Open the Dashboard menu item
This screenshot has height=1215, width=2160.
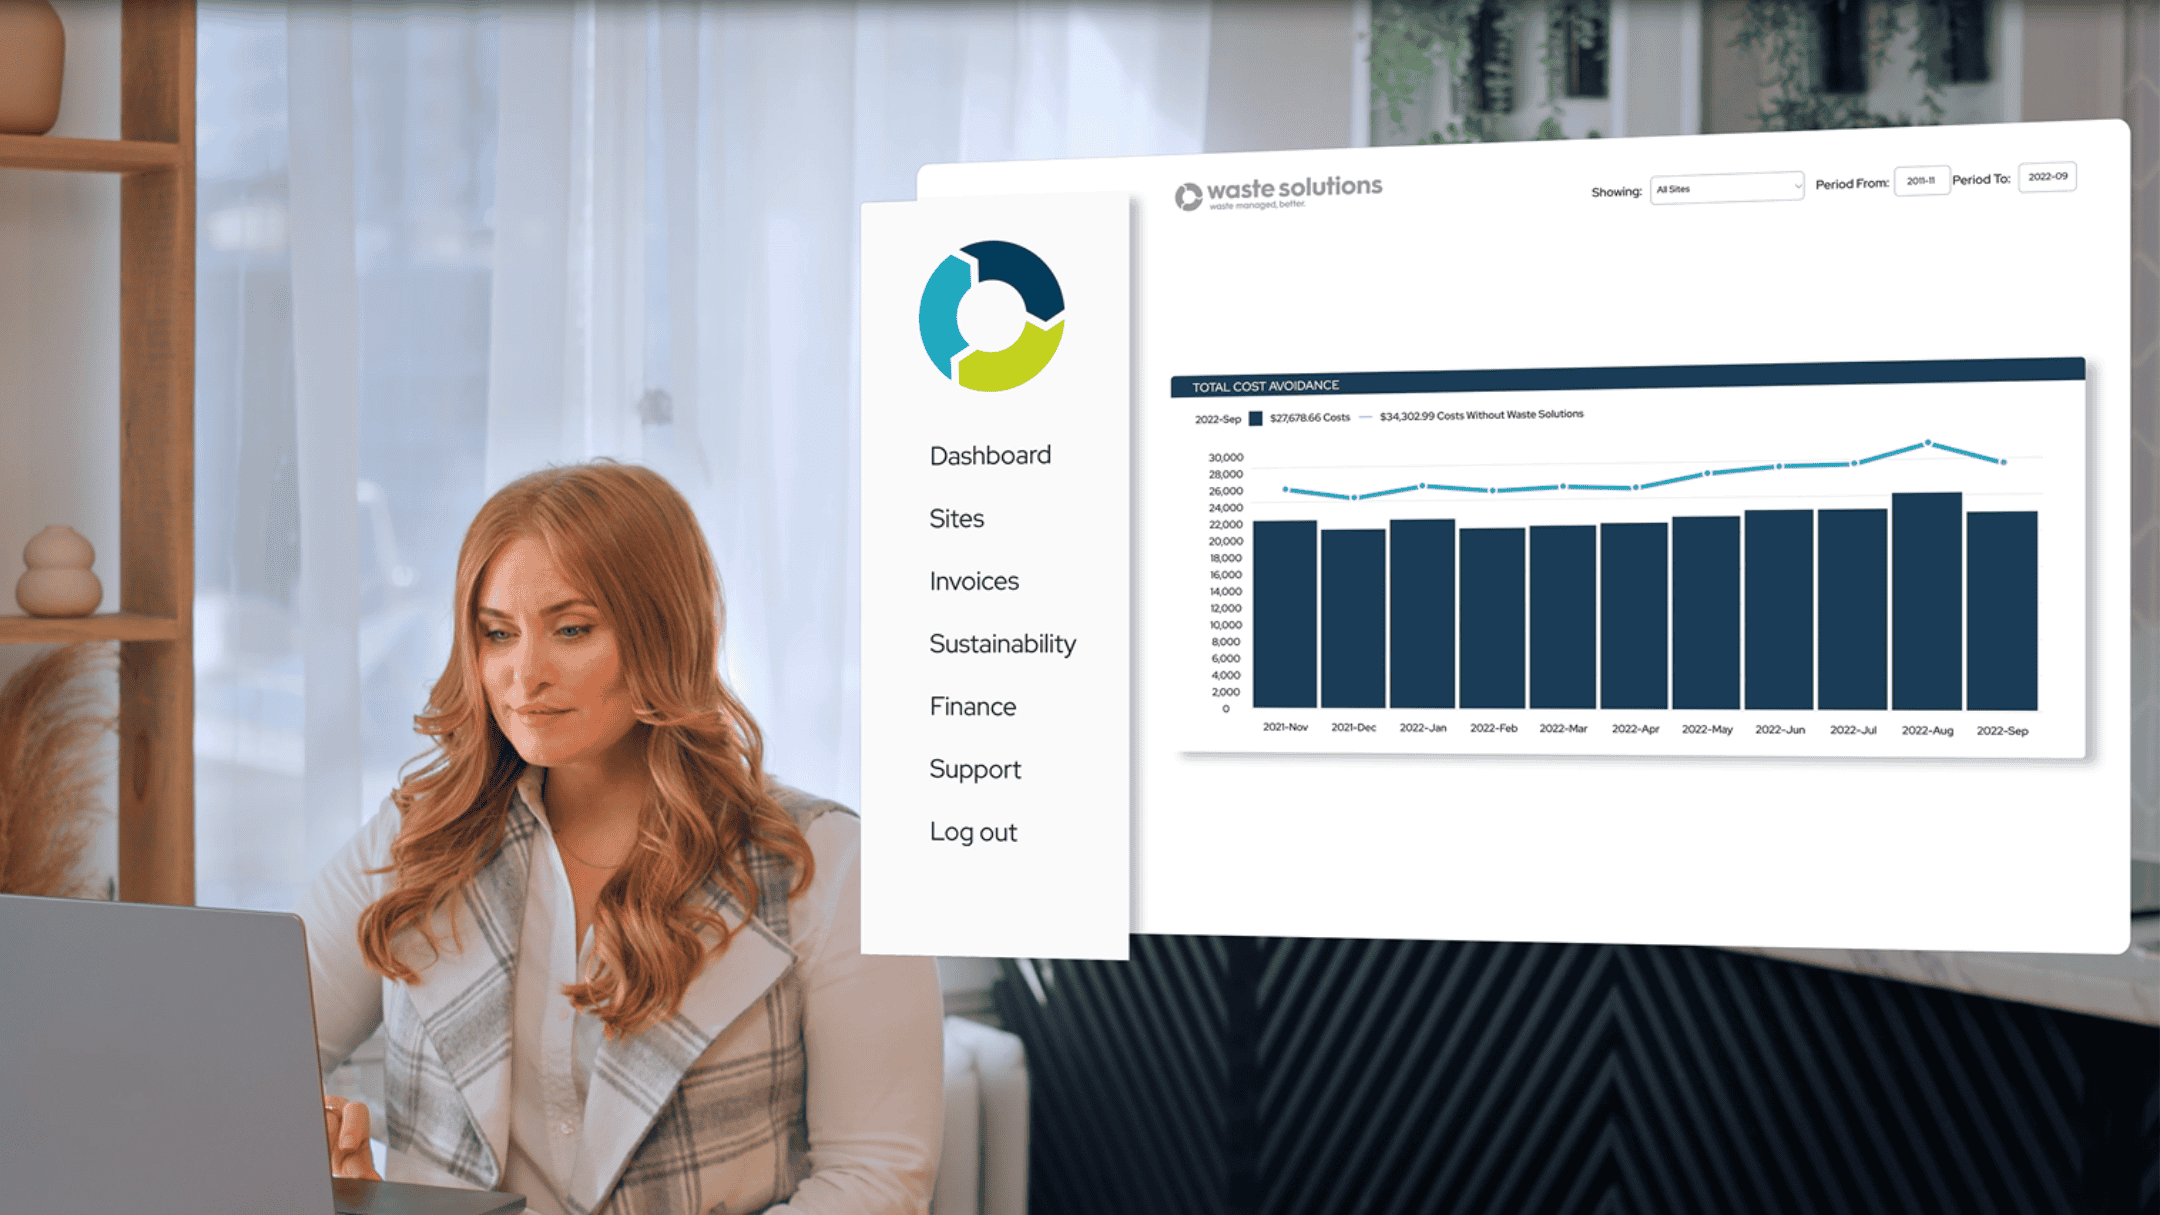[990, 455]
